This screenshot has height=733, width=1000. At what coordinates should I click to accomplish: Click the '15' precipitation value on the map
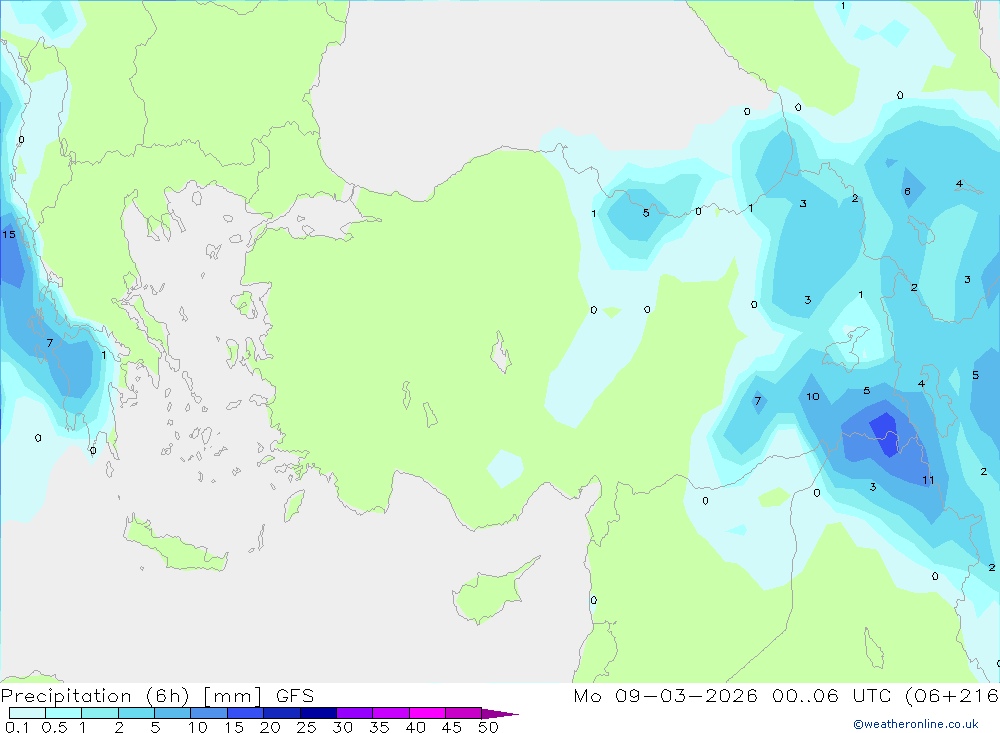[x=9, y=234]
